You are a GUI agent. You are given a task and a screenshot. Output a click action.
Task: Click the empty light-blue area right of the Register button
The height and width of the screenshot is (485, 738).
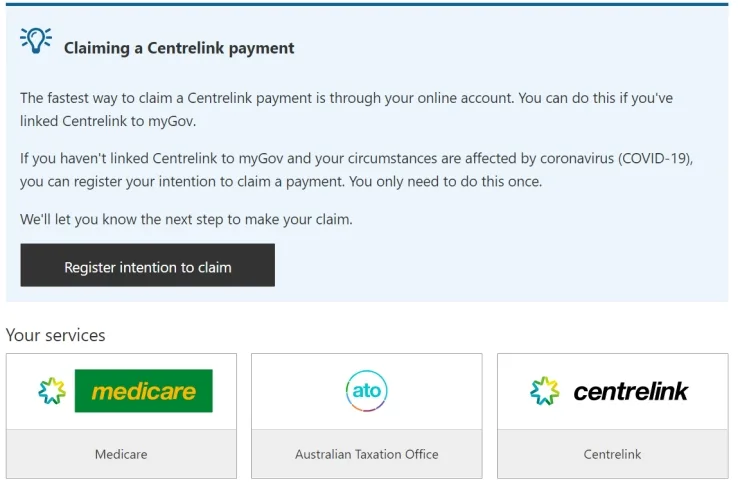point(500,266)
